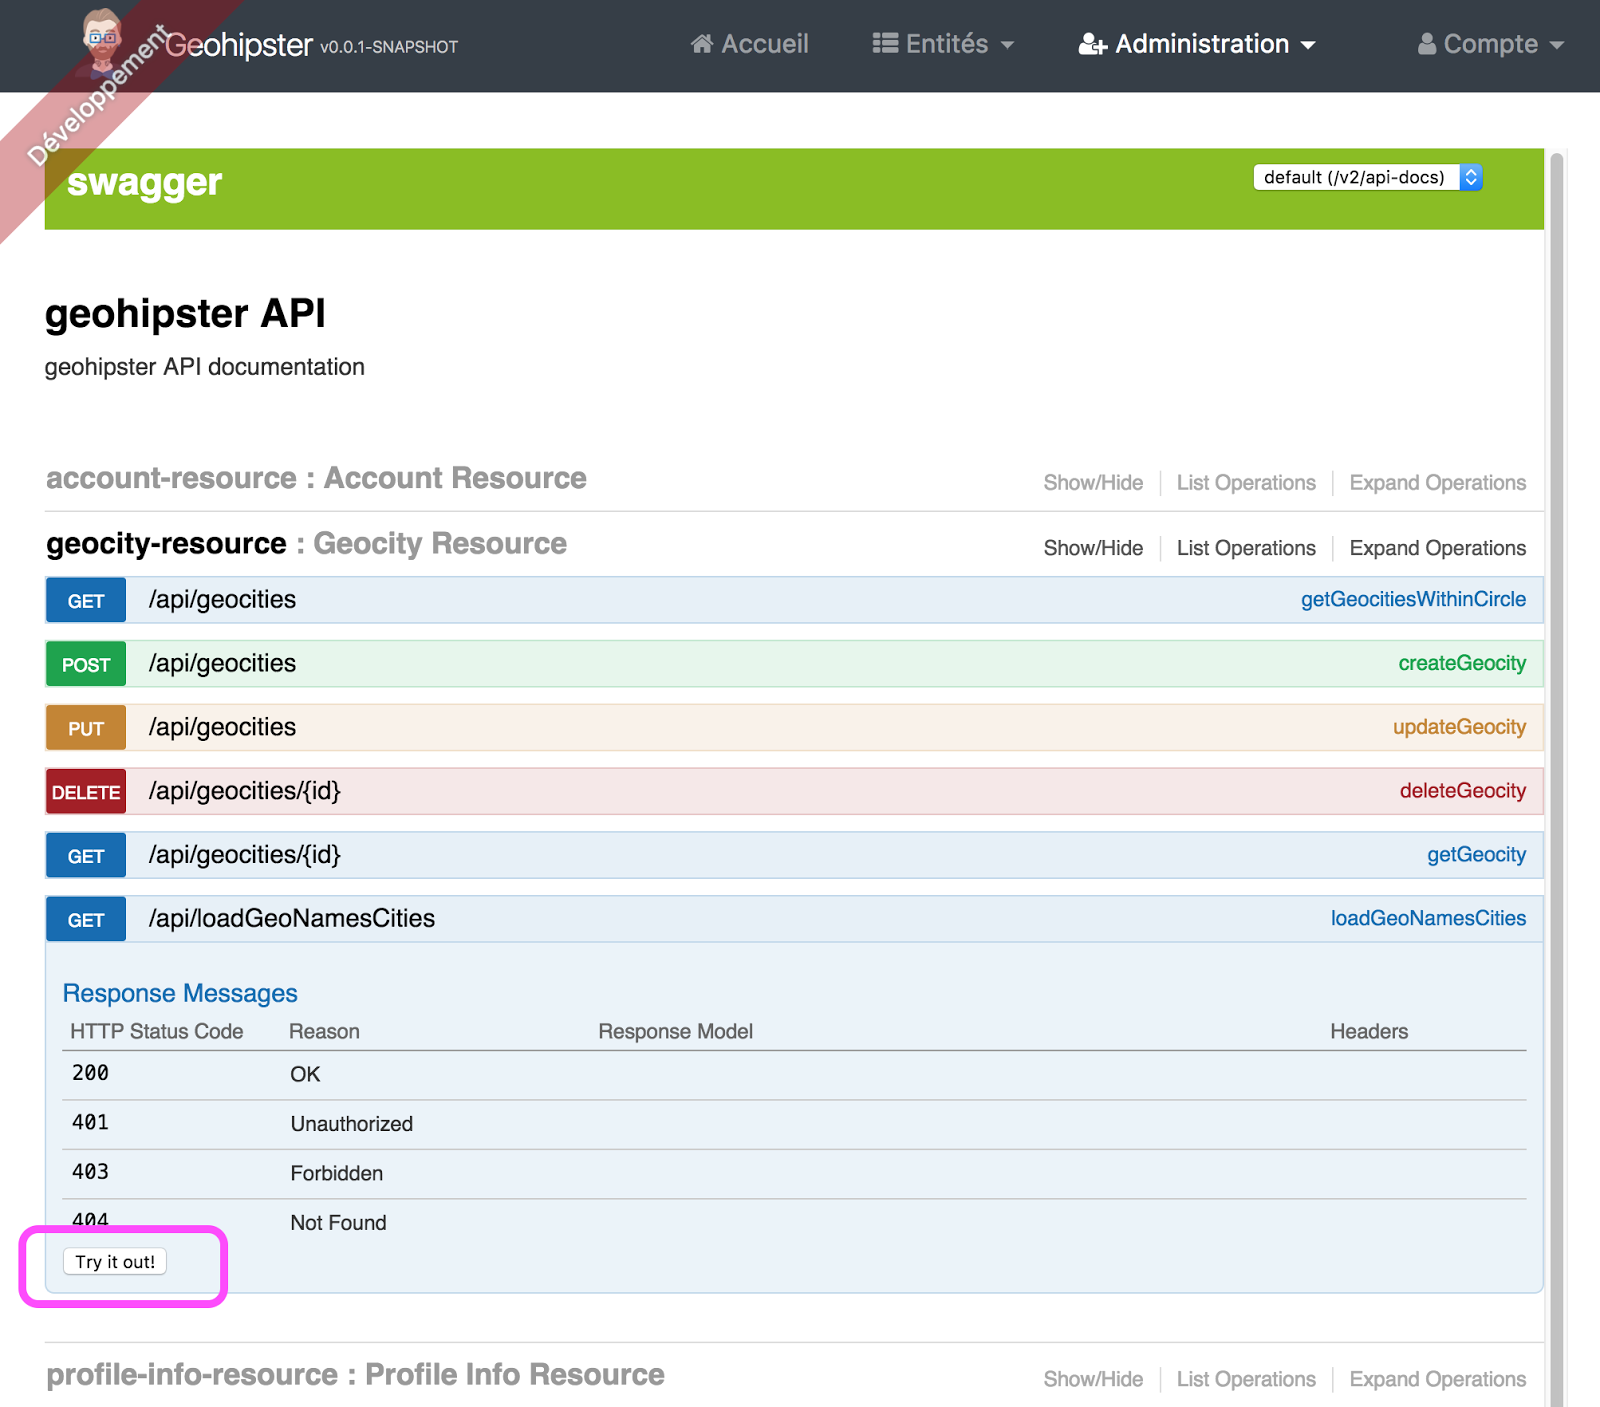Toggle Show/Hide for geocity-resource
Viewport: 1600px width, 1407px height.
click(x=1093, y=548)
